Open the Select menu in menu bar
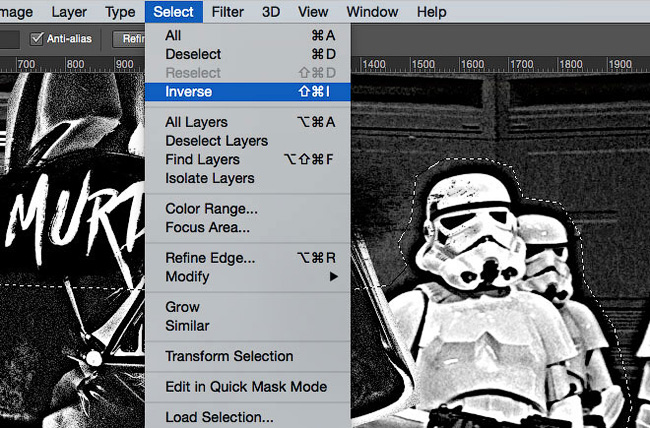This screenshot has height=428, width=650. pyautogui.click(x=174, y=12)
